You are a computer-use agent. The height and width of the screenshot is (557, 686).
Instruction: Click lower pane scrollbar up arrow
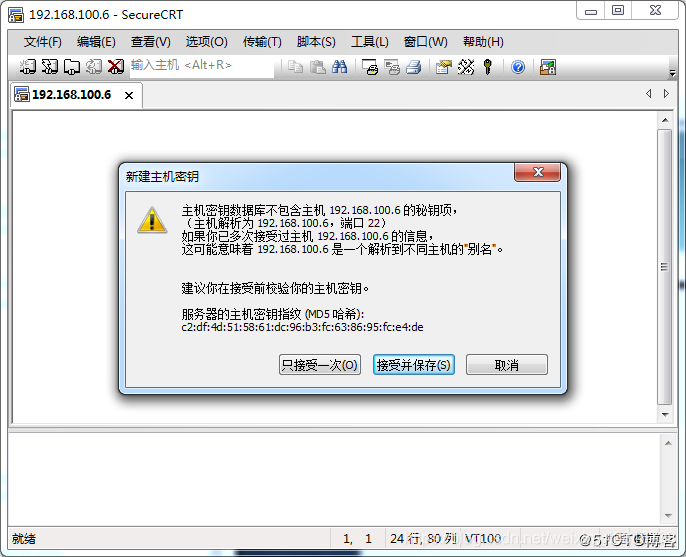tap(668, 443)
